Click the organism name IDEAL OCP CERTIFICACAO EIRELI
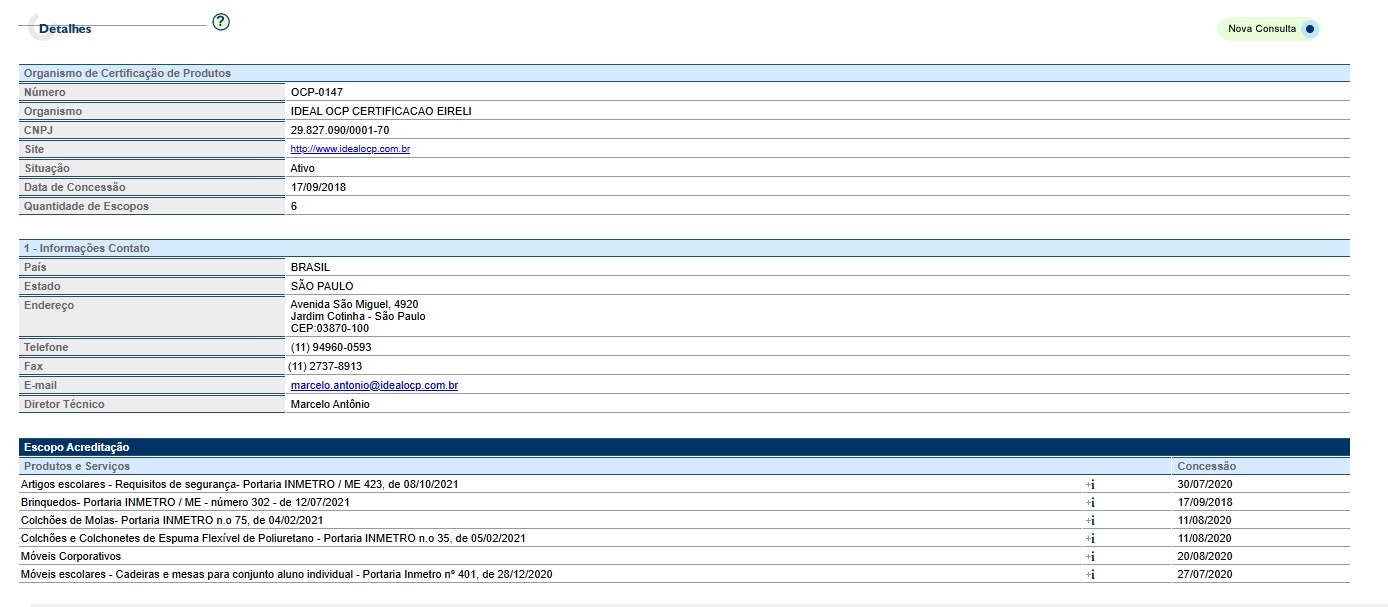Viewport: 1388px width, 607px height. (381, 111)
